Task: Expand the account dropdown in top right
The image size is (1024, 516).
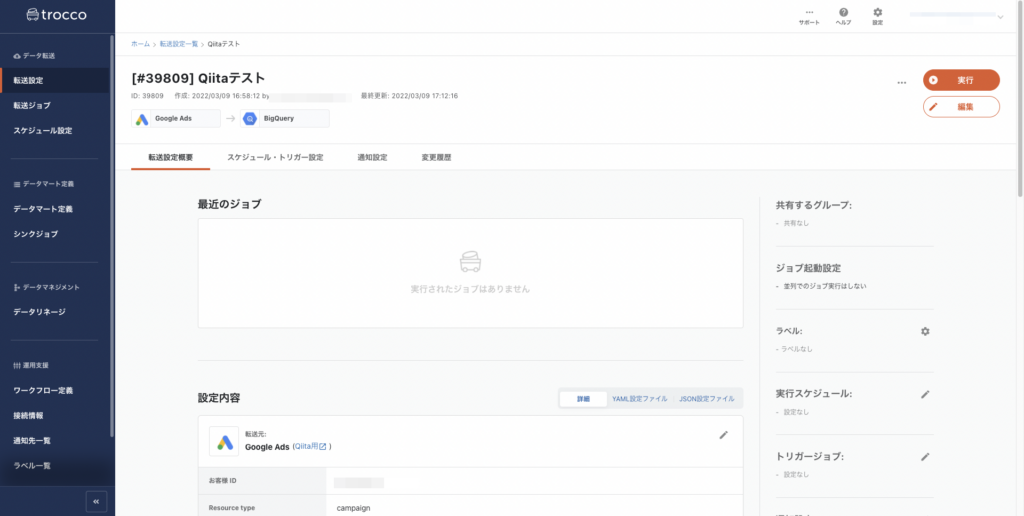Action: coord(1000,16)
